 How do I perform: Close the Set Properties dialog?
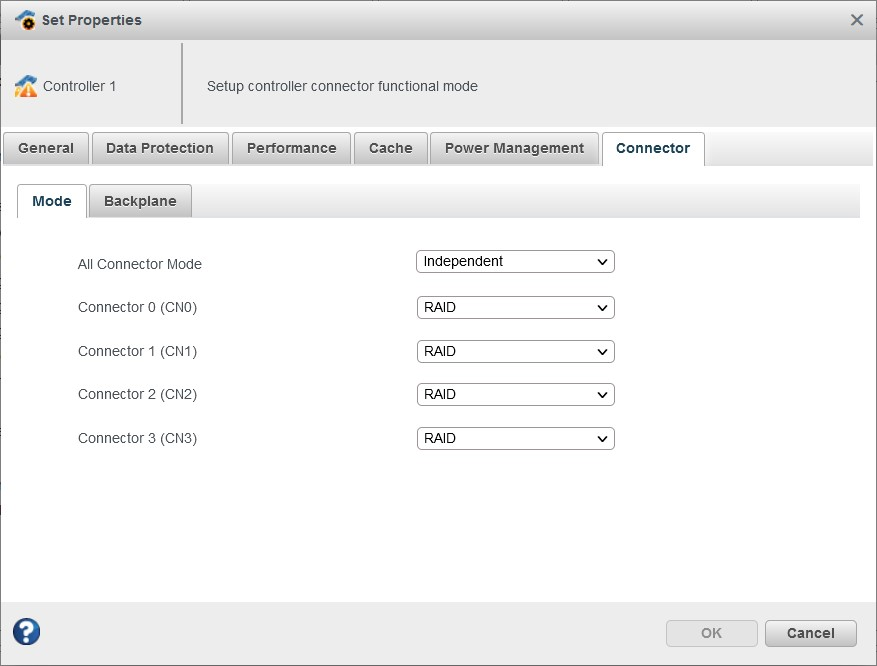point(856,20)
